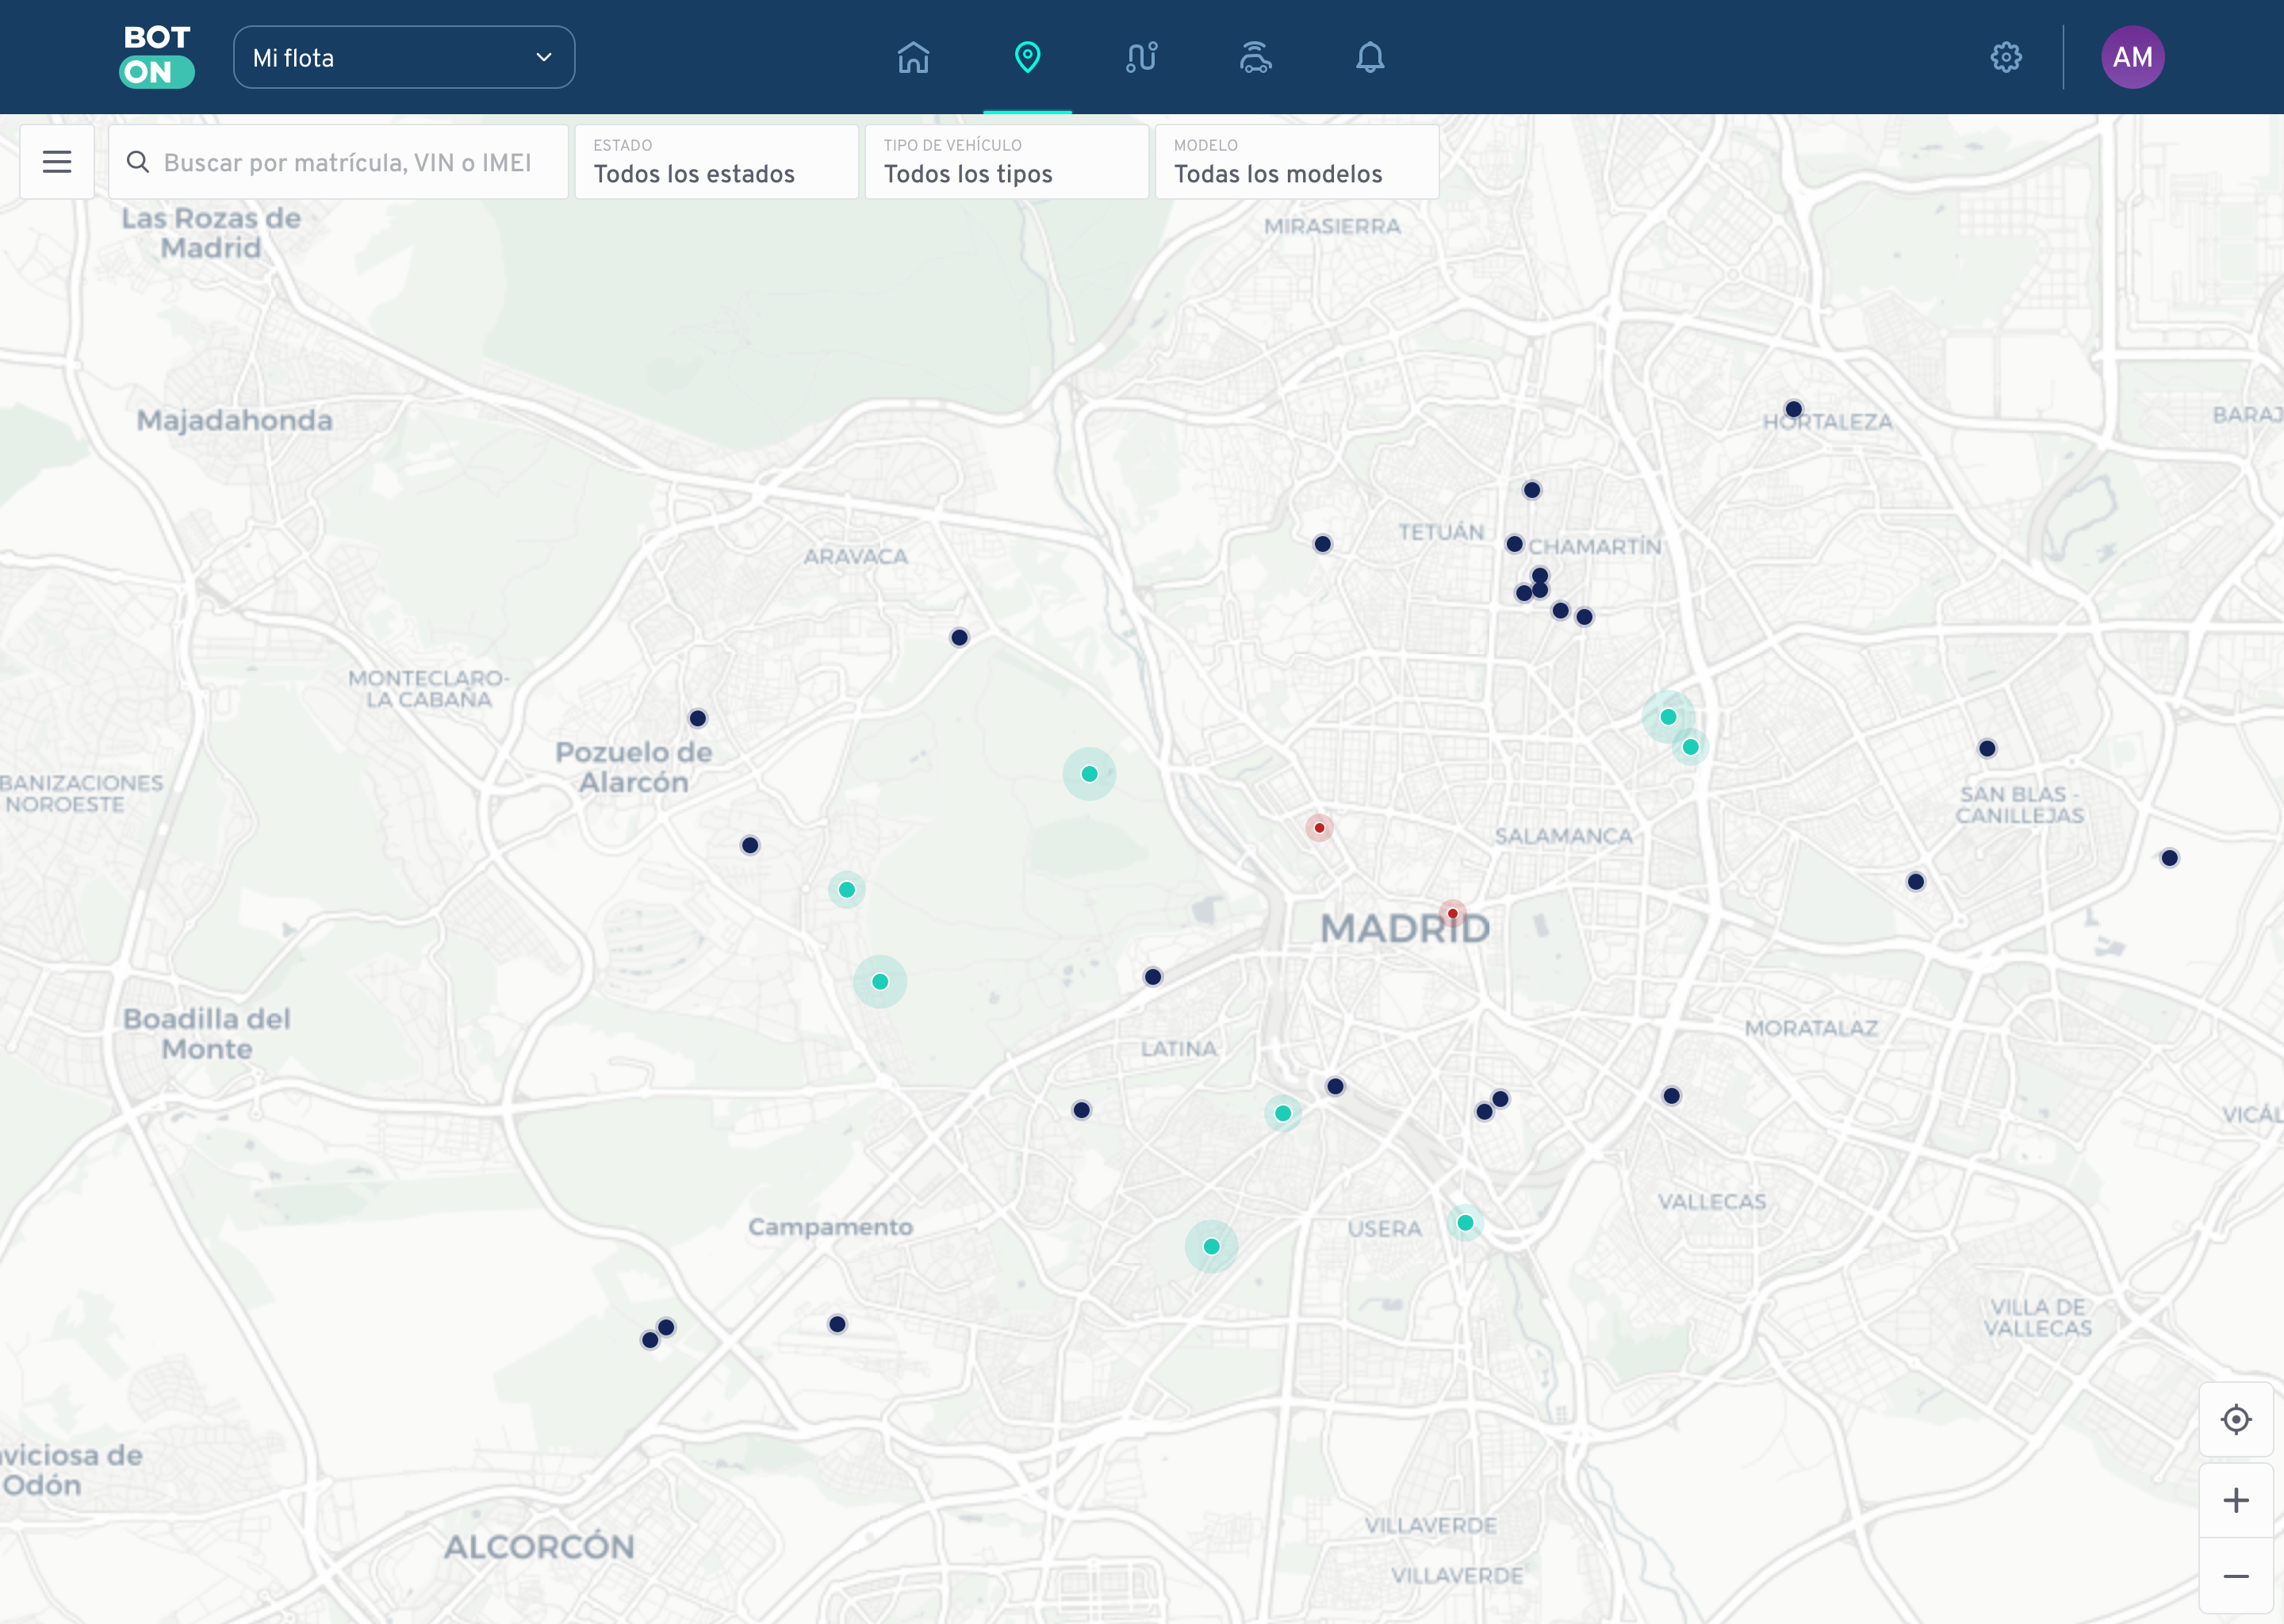2284x1624 pixels.
Task: Switch to the active map tab in navigation
Action: coord(1028,57)
